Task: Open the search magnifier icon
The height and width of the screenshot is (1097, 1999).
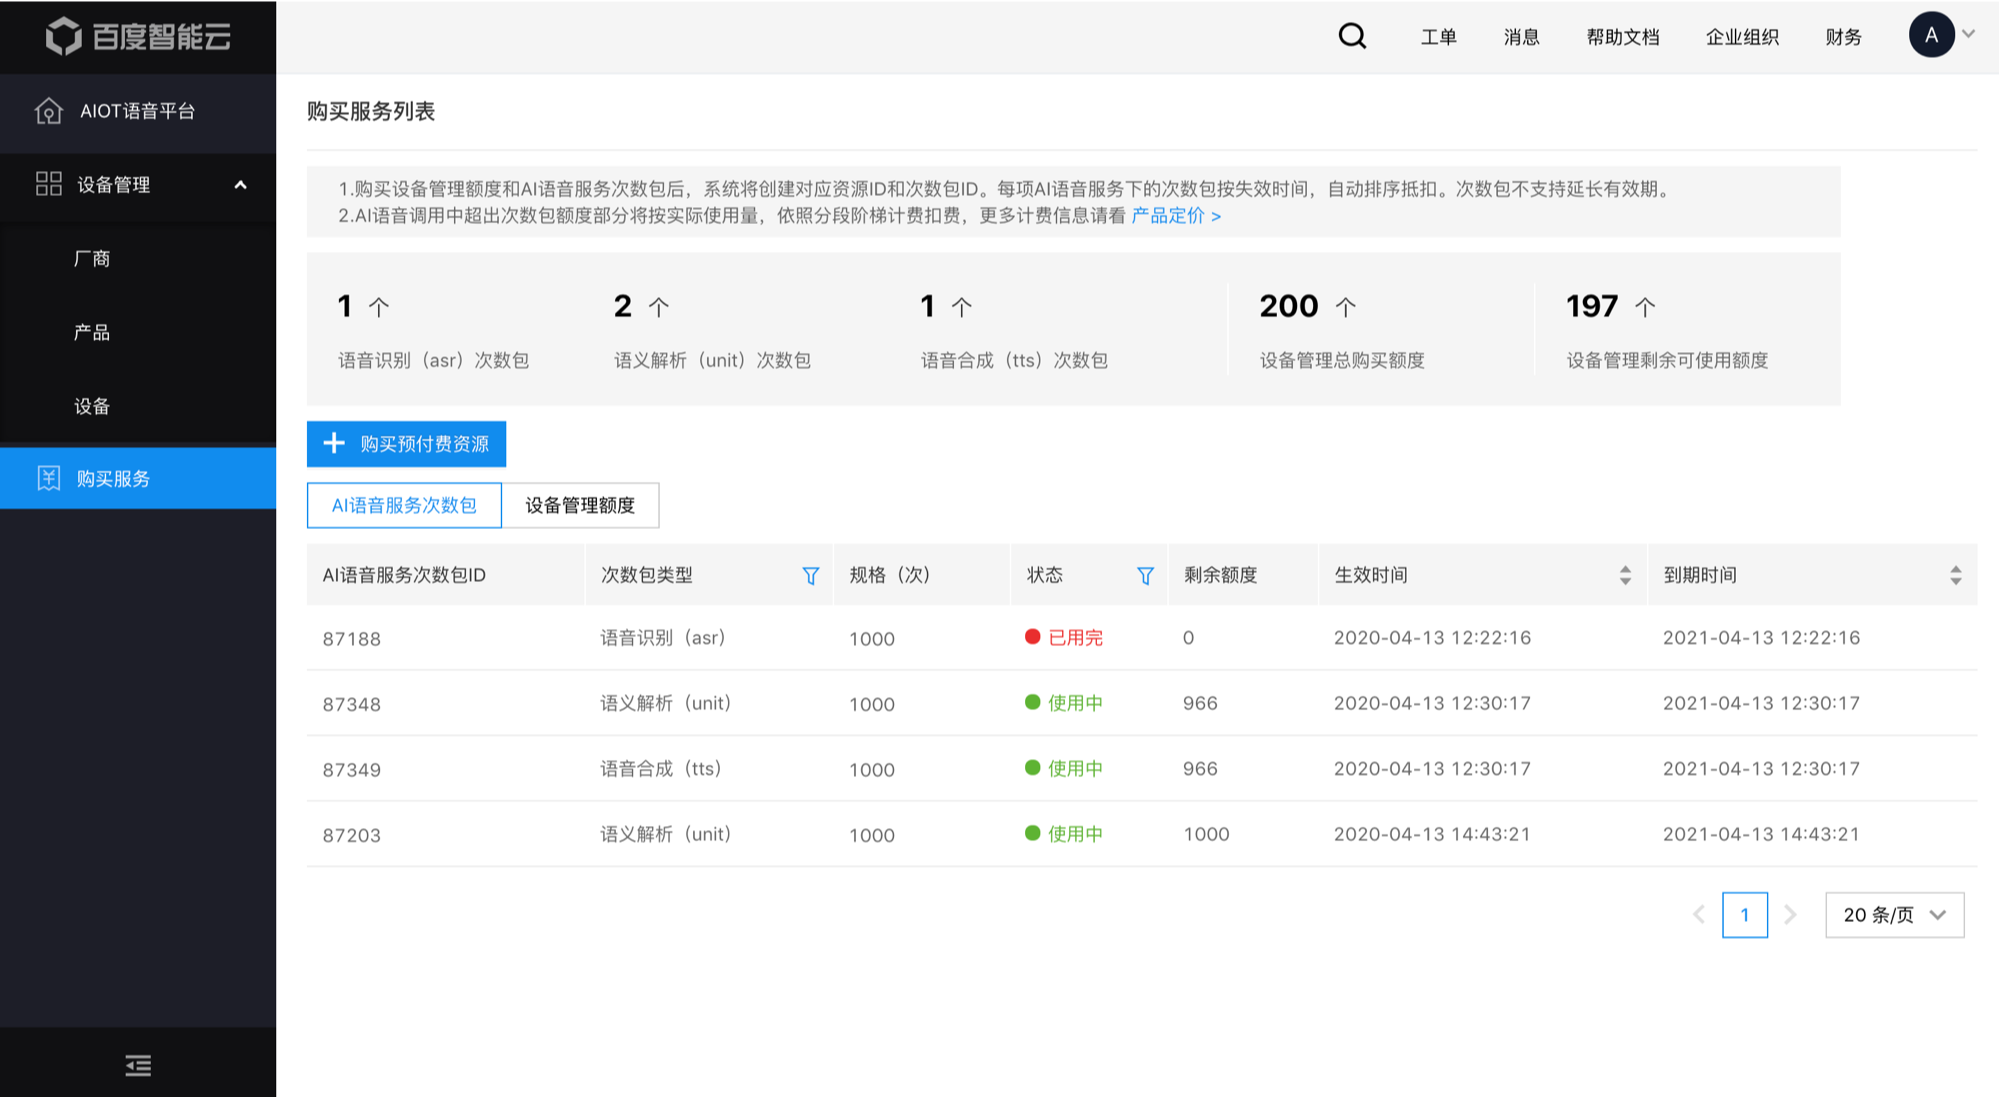Action: click(x=1352, y=37)
